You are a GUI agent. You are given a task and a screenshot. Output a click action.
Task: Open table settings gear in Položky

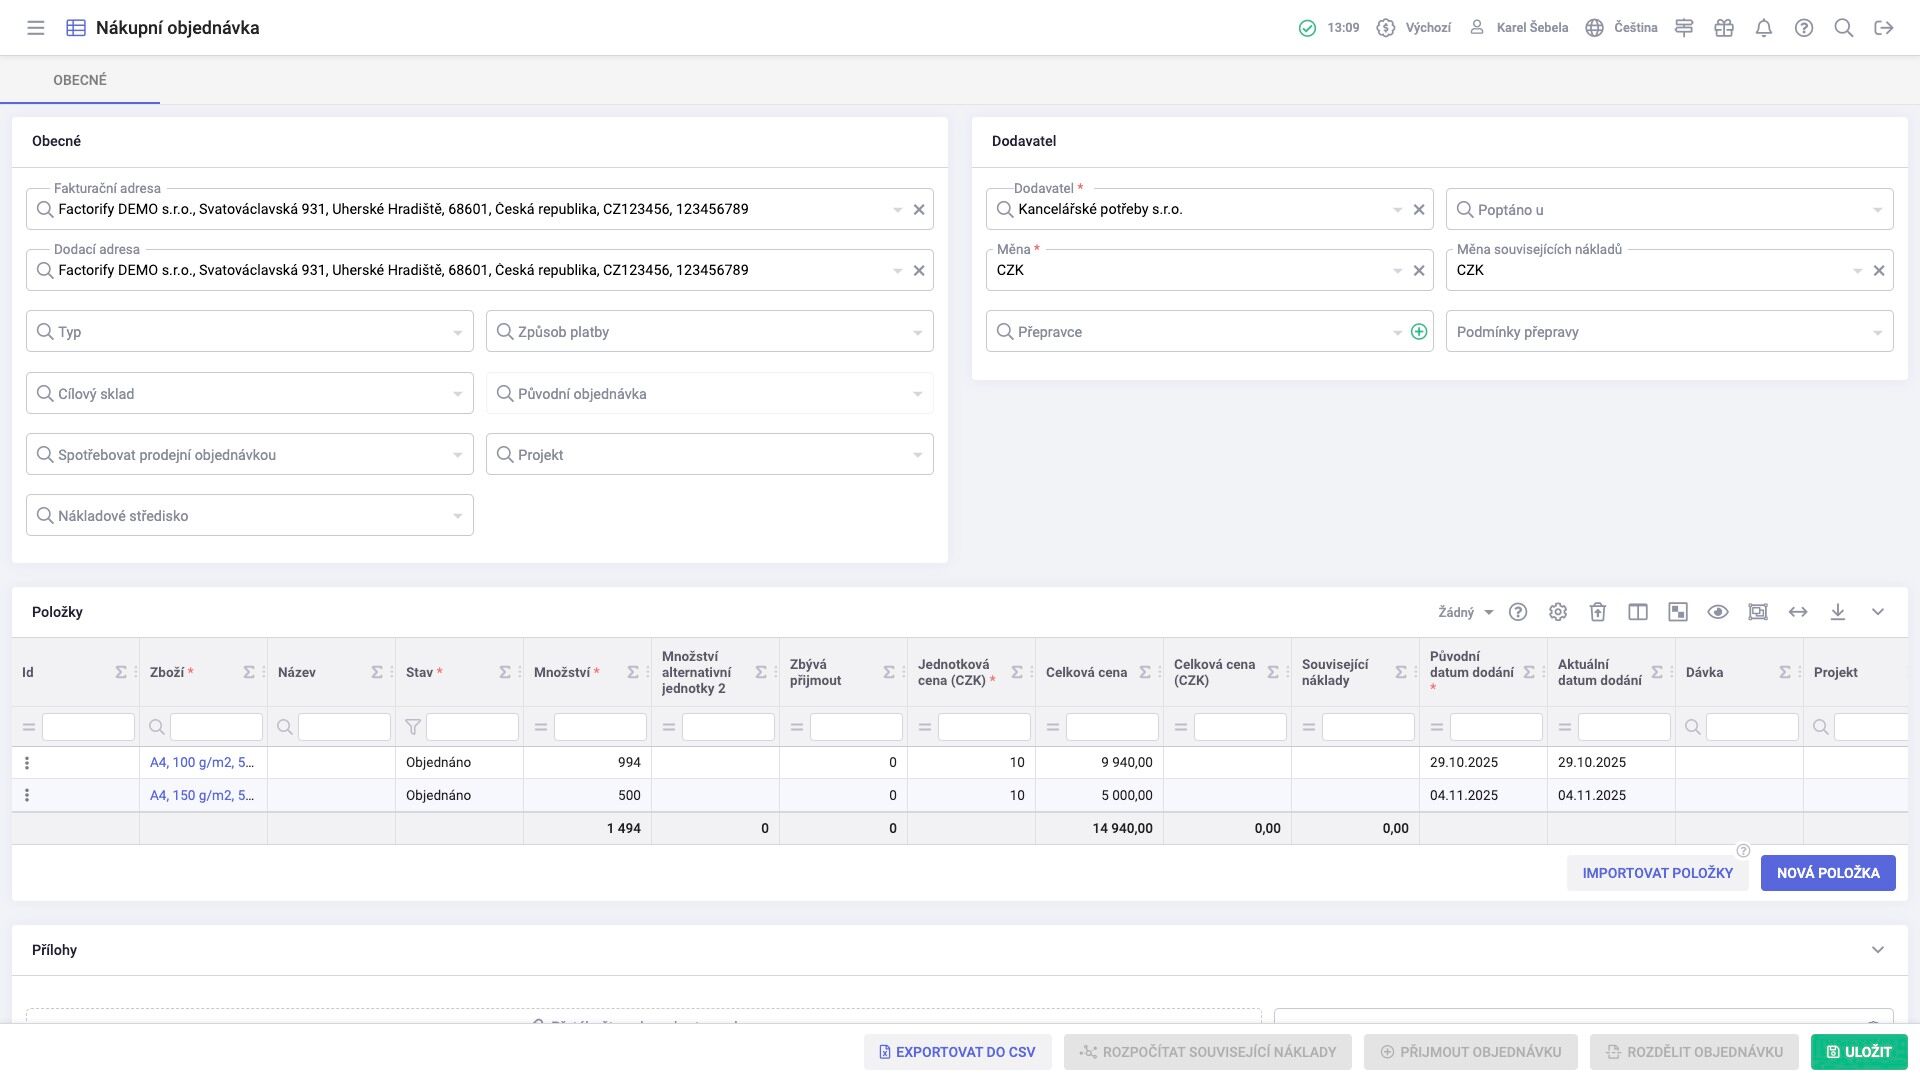(1557, 612)
